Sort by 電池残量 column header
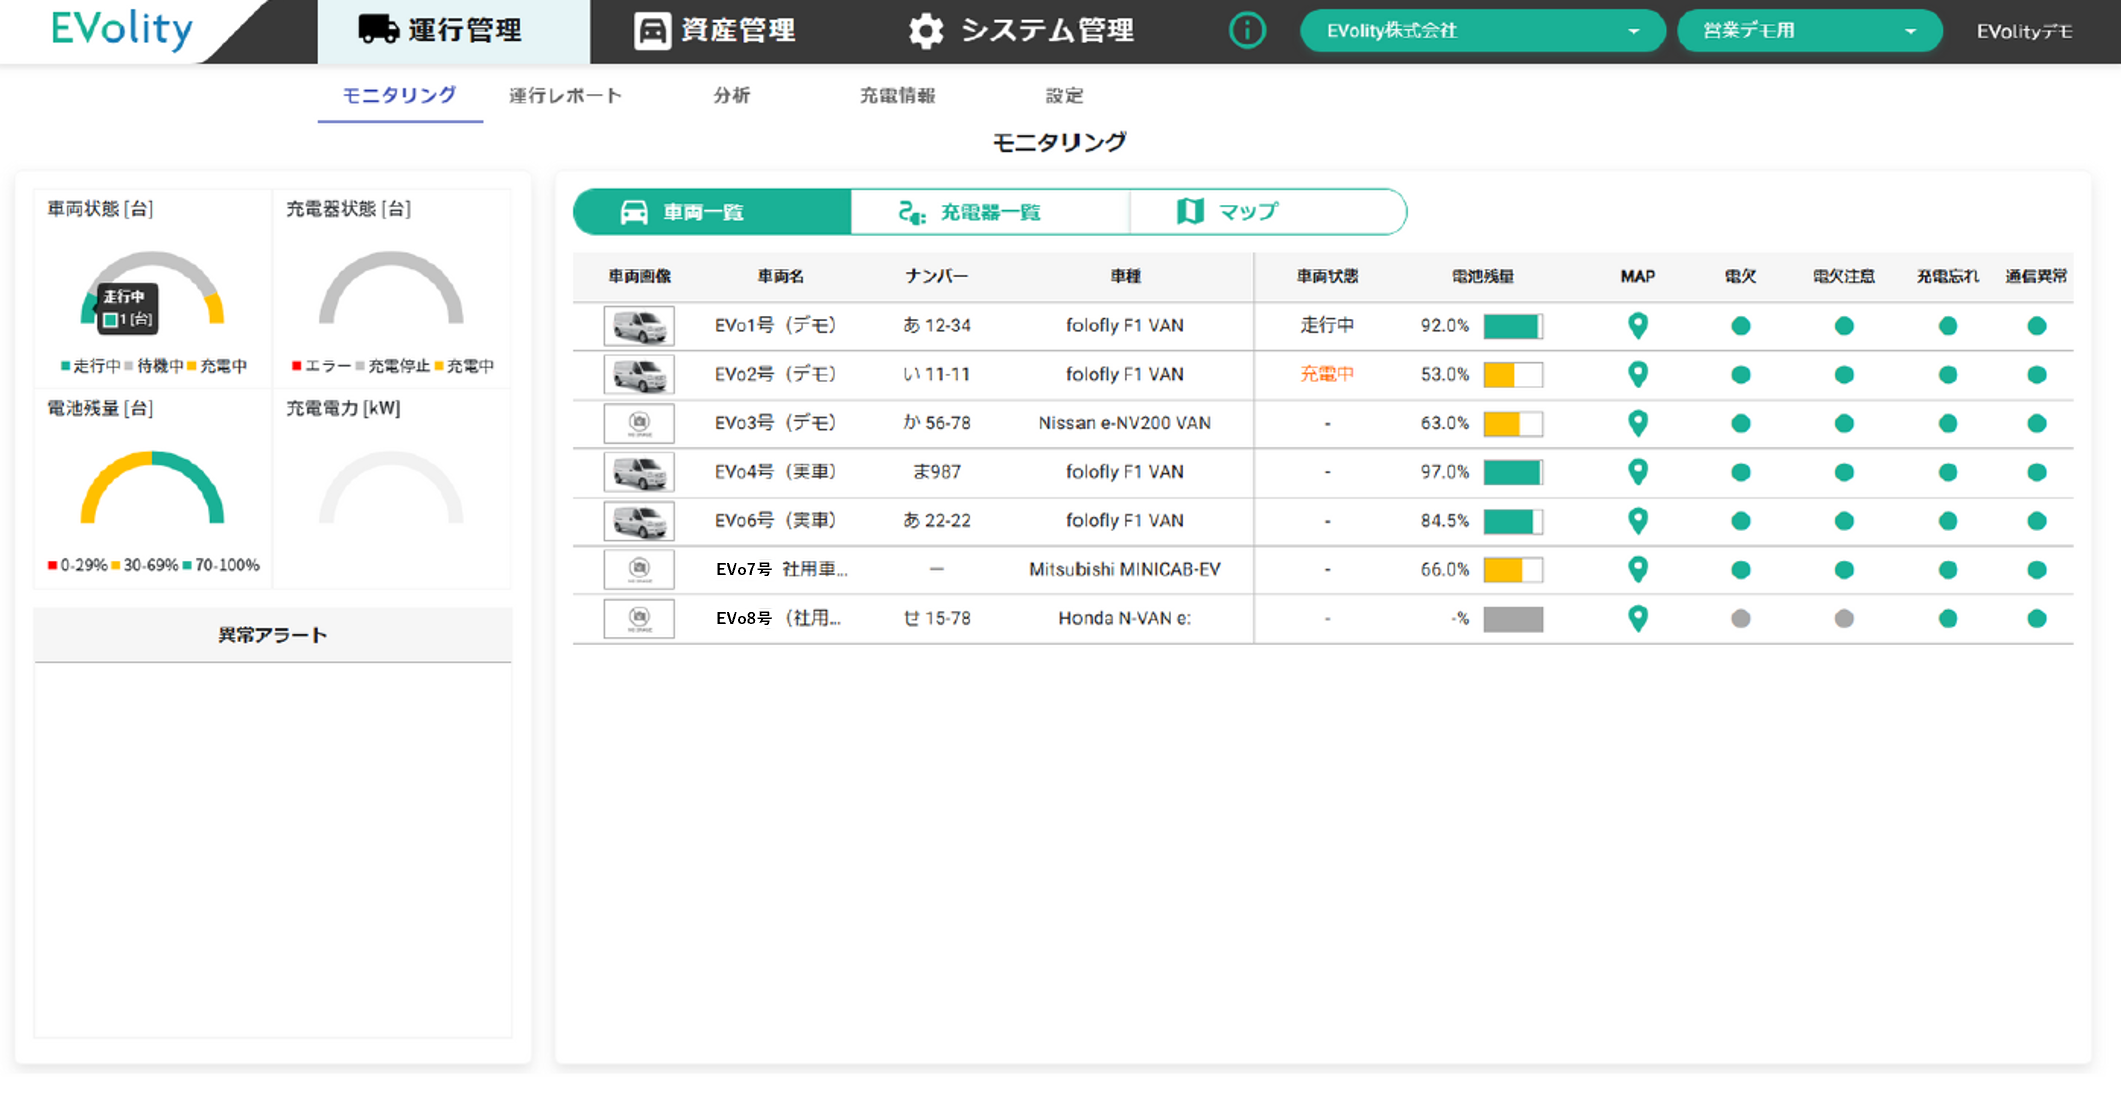2121x1101 pixels. (x=1482, y=276)
